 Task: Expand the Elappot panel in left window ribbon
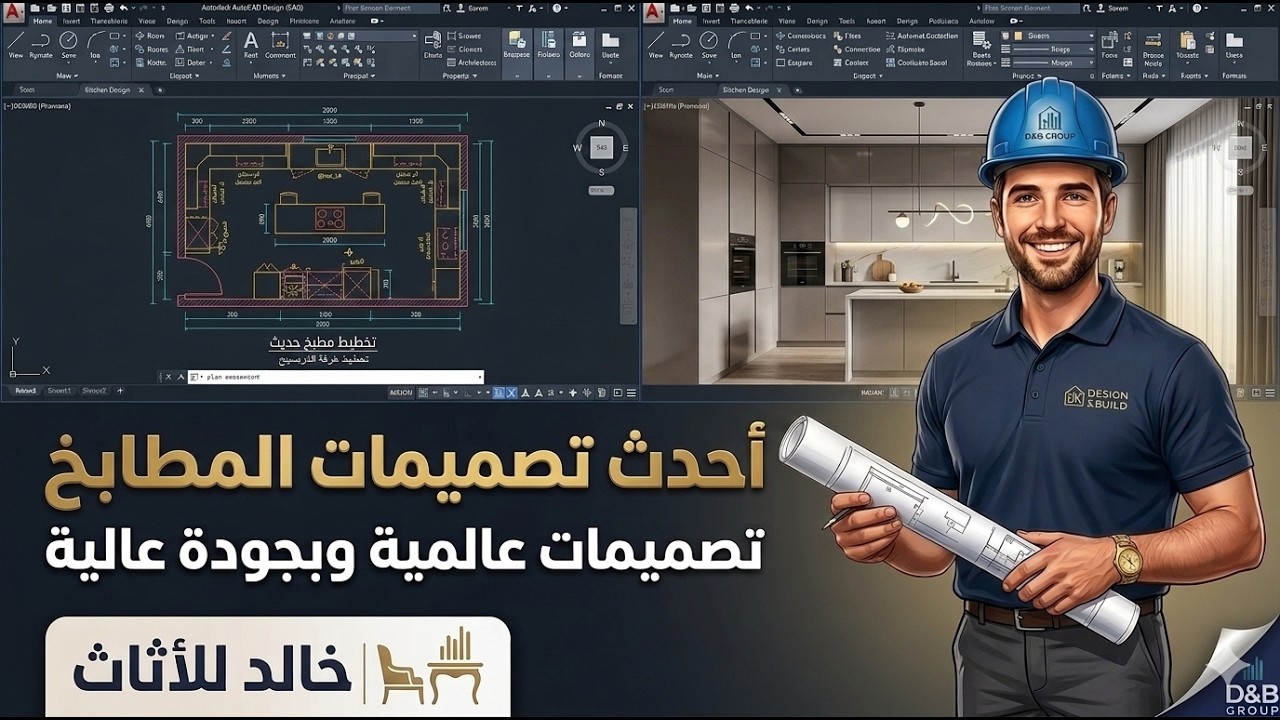pos(184,76)
